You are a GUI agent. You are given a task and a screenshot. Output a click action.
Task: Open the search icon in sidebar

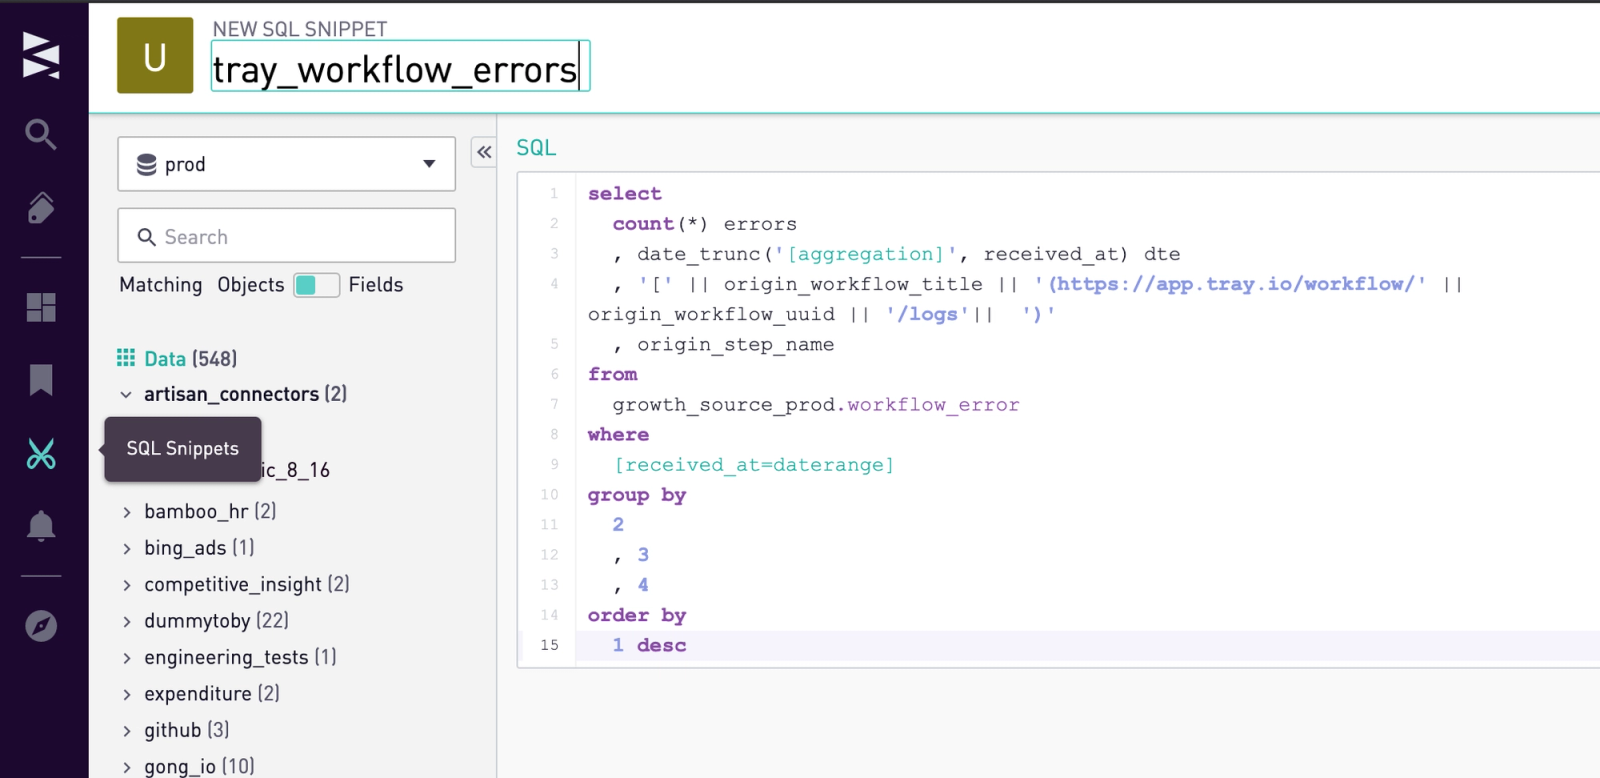pyautogui.click(x=41, y=134)
